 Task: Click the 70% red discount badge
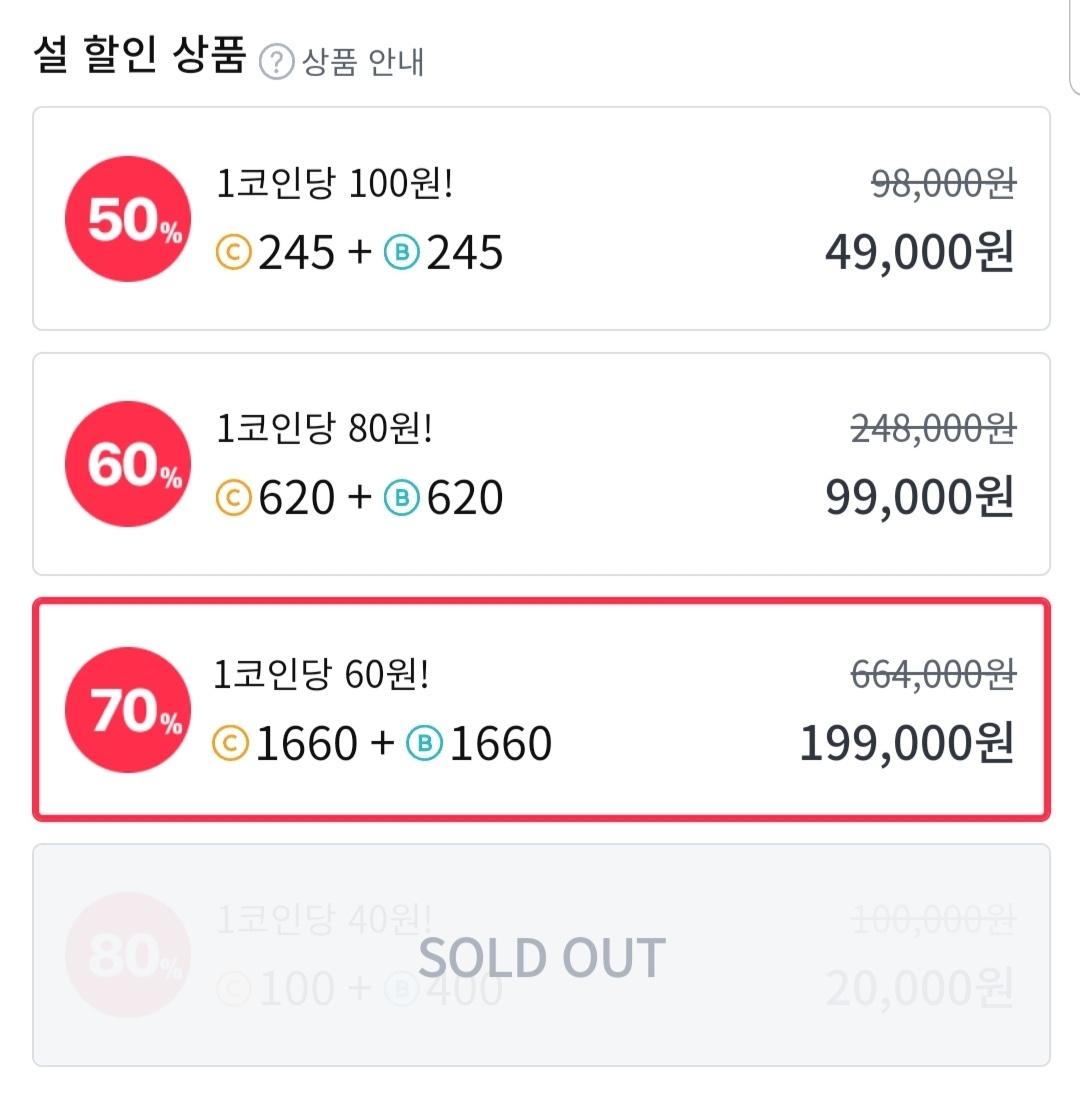click(128, 710)
